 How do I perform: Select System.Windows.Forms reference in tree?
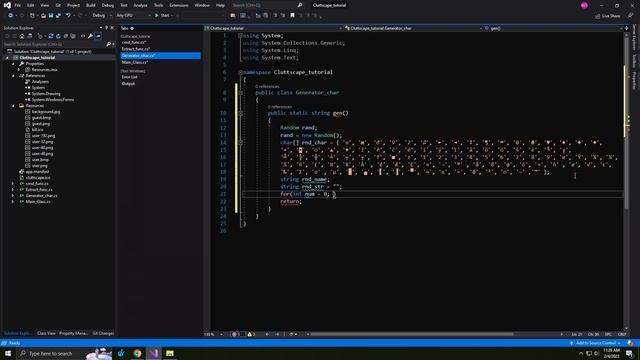click(53, 100)
